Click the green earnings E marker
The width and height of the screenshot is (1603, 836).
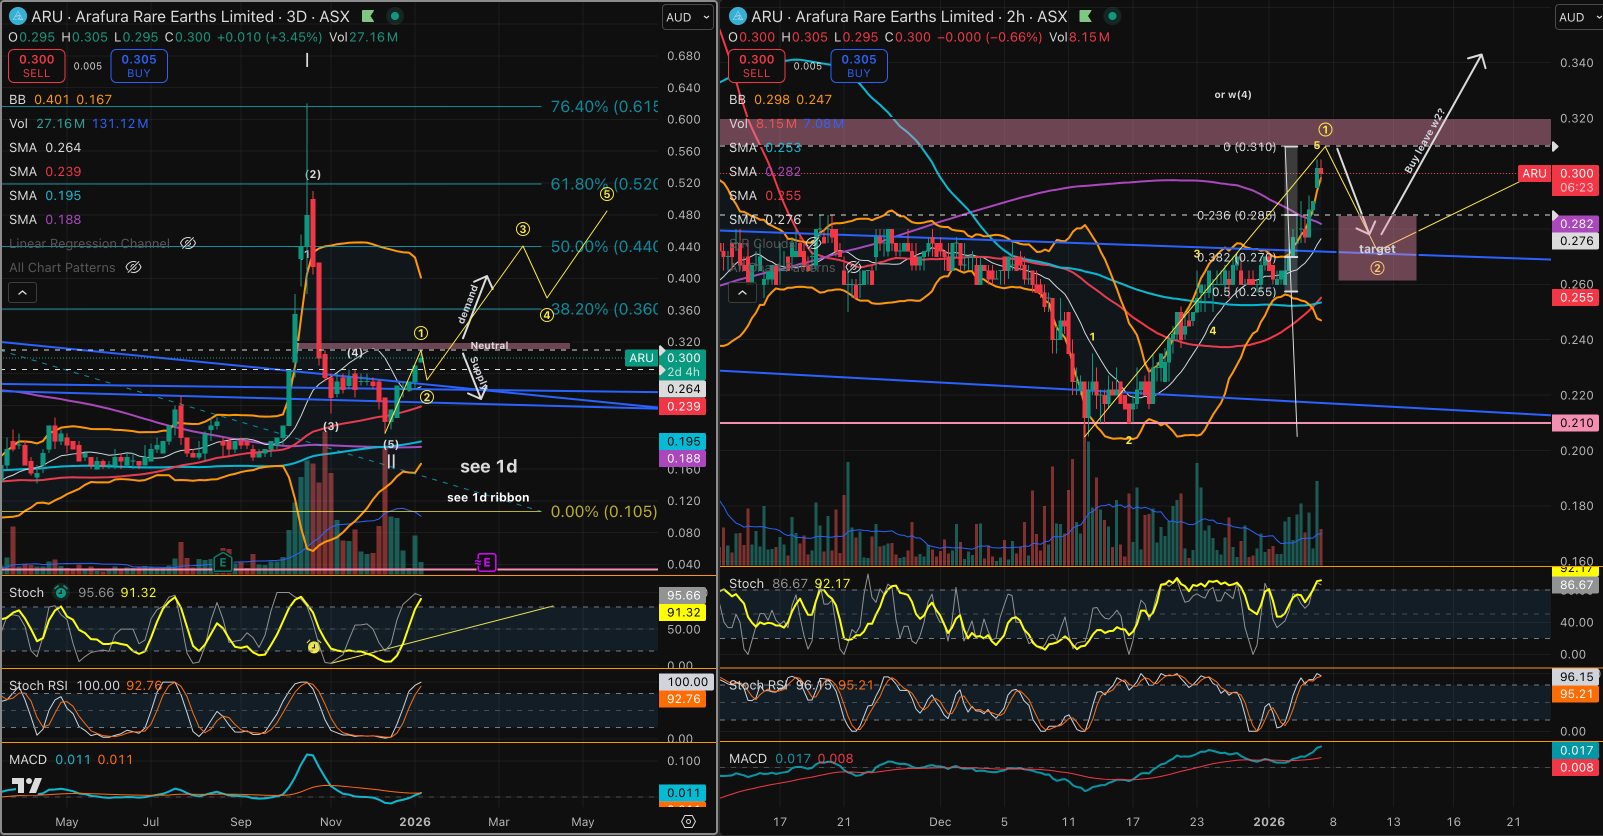223,563
